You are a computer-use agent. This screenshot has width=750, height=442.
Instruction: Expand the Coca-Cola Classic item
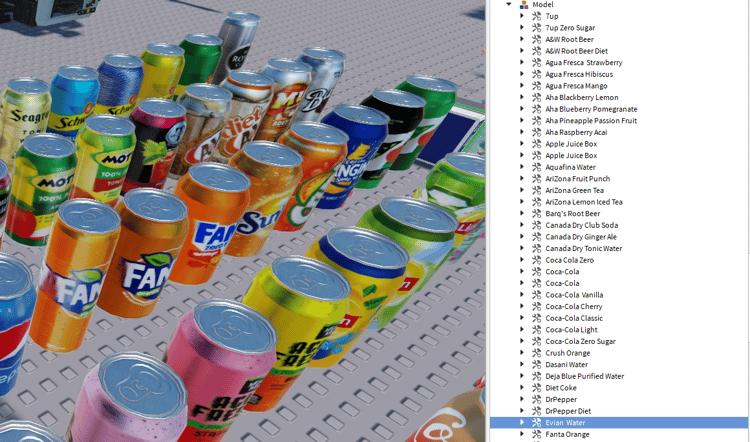[522, 318]
